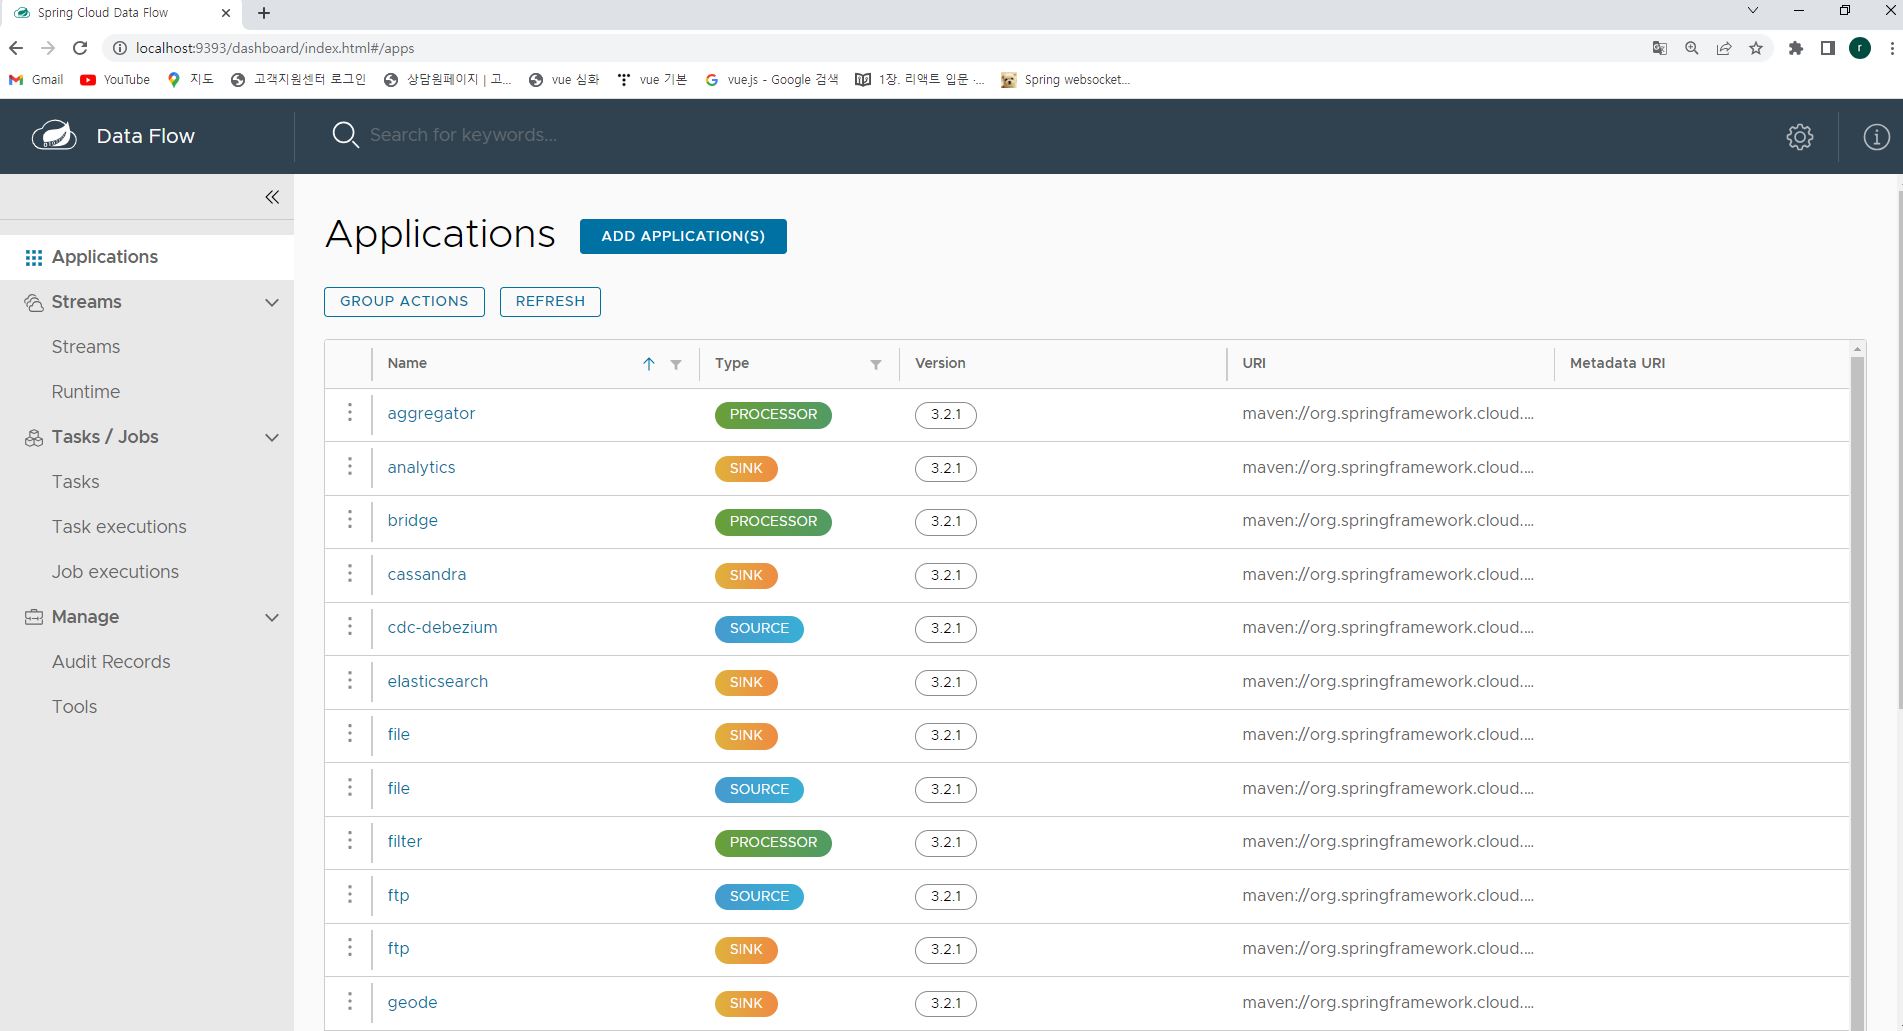Click the SOURCE badge in cdc-debezium row
The height and width of the screenshot is (1031, 1903).
[x=759, y=628]
